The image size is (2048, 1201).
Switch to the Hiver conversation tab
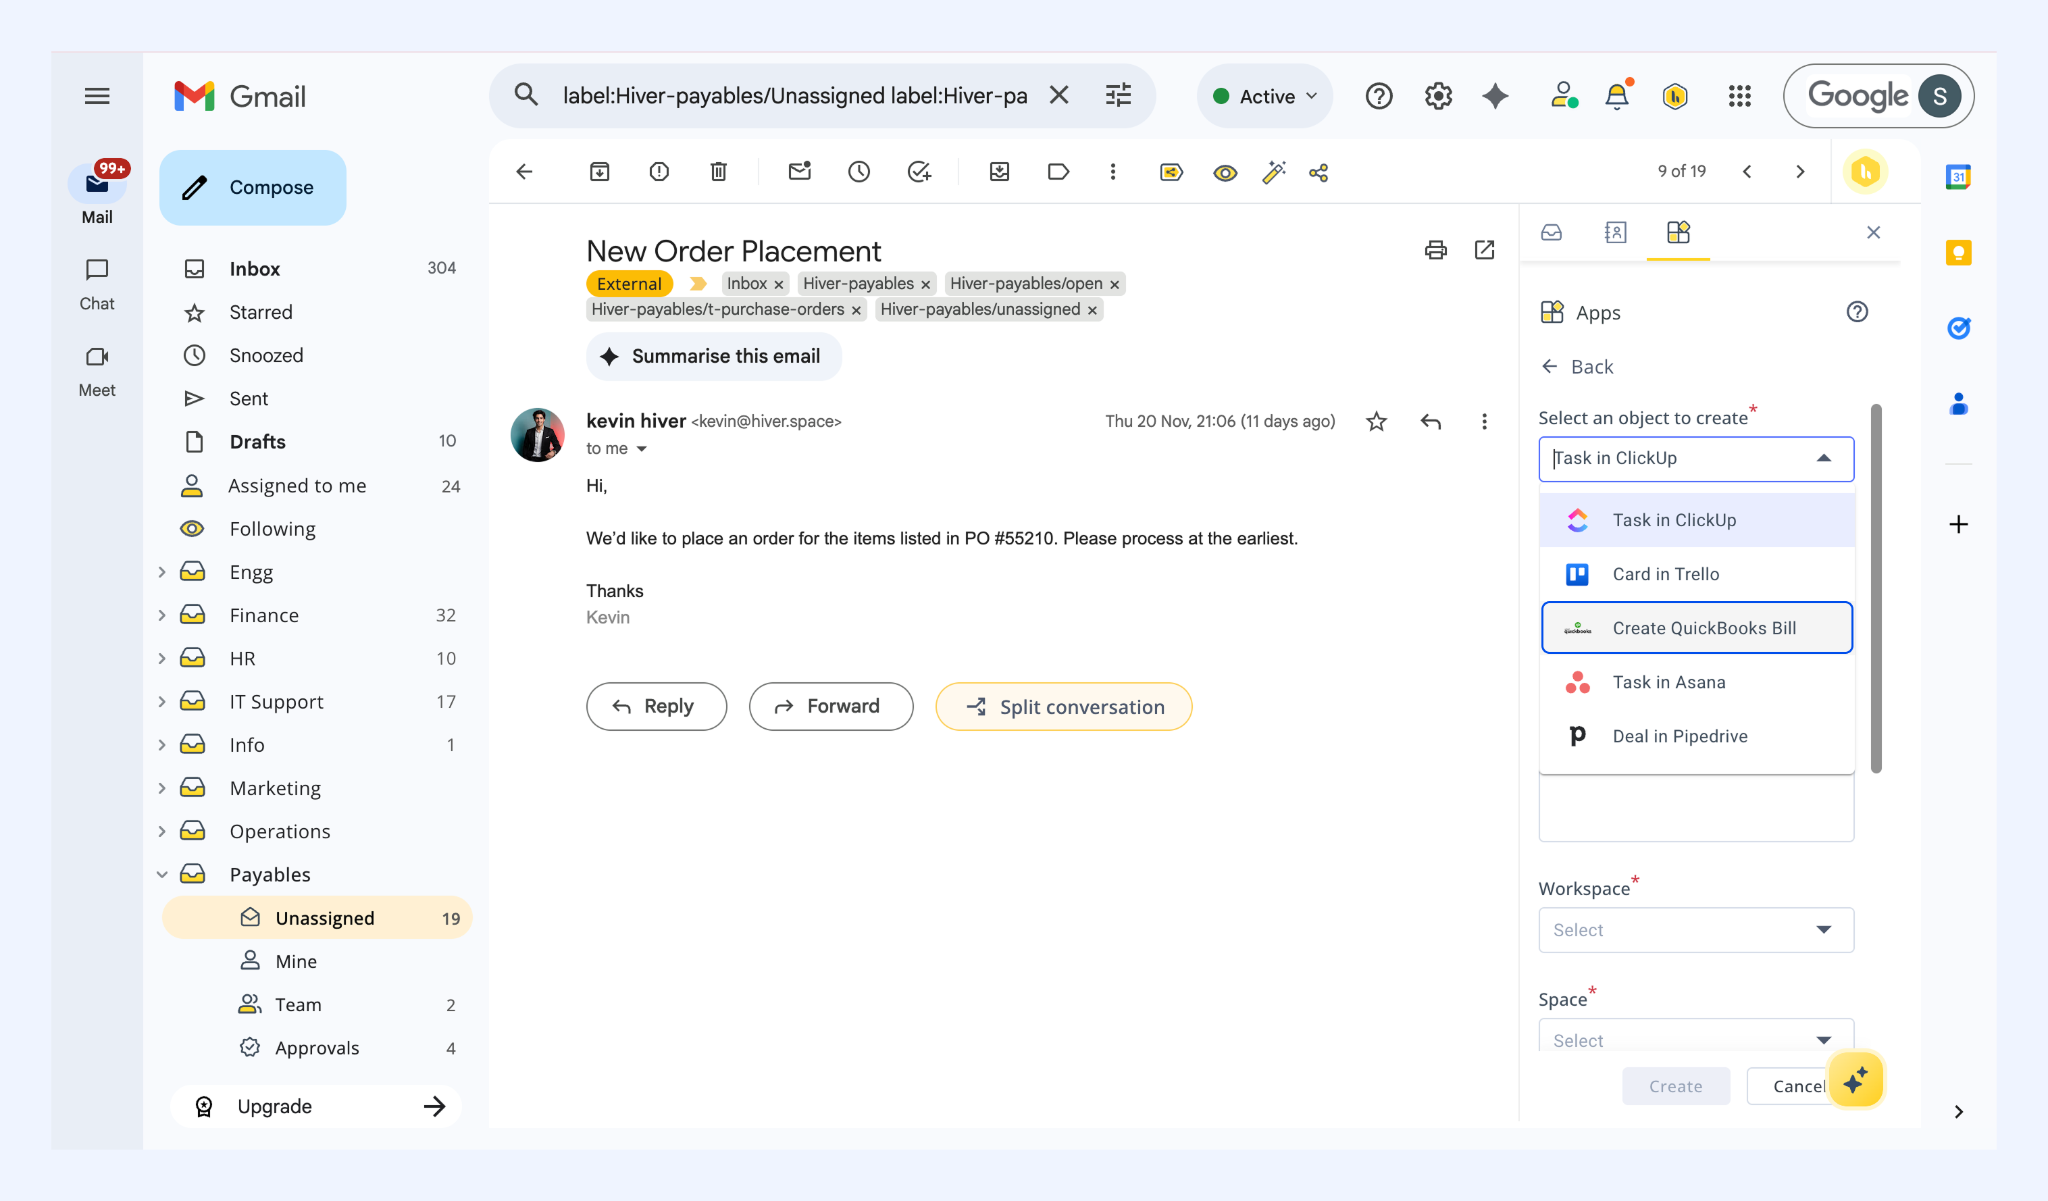1551,233
